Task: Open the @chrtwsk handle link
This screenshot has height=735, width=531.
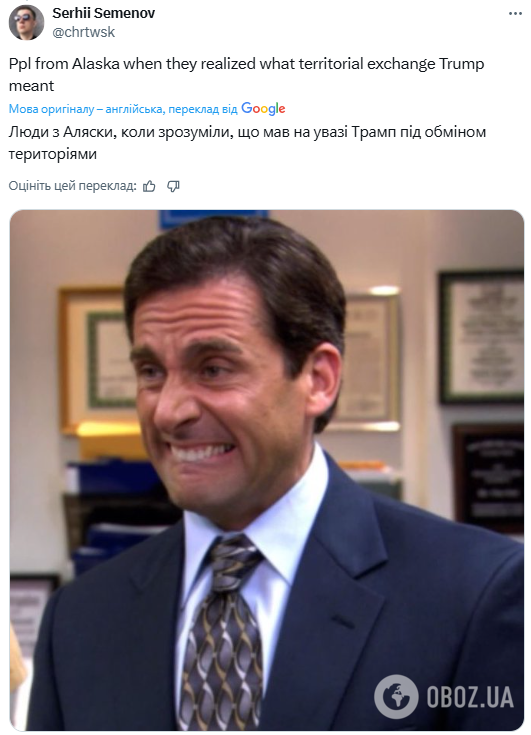Action: (83, 32)
